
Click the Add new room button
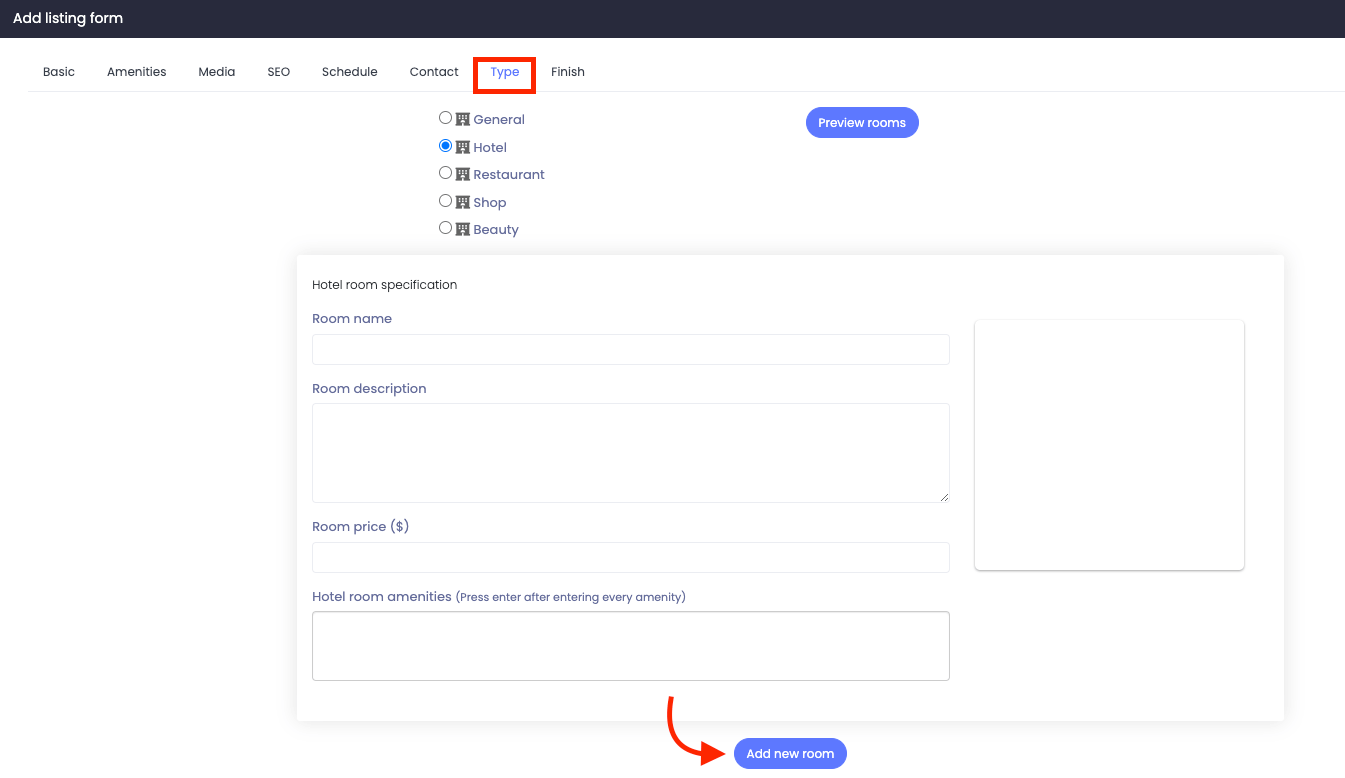tap(790, 753)
